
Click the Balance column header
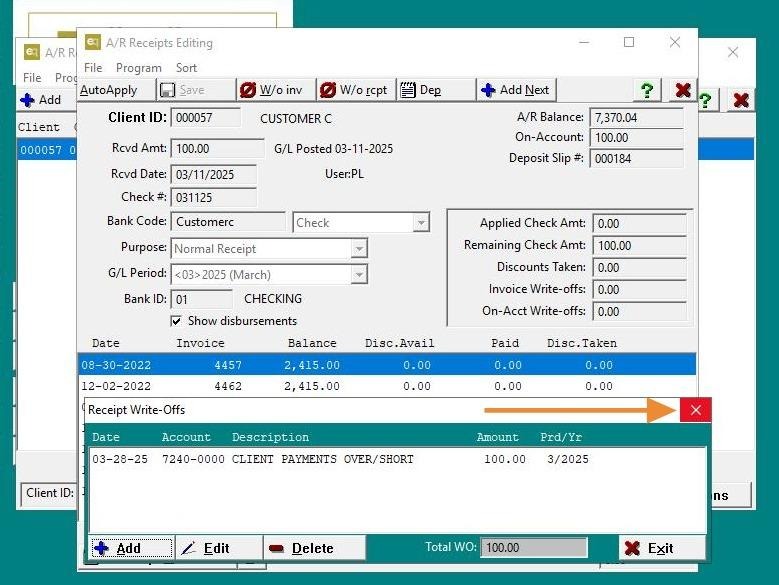point(312,343)
